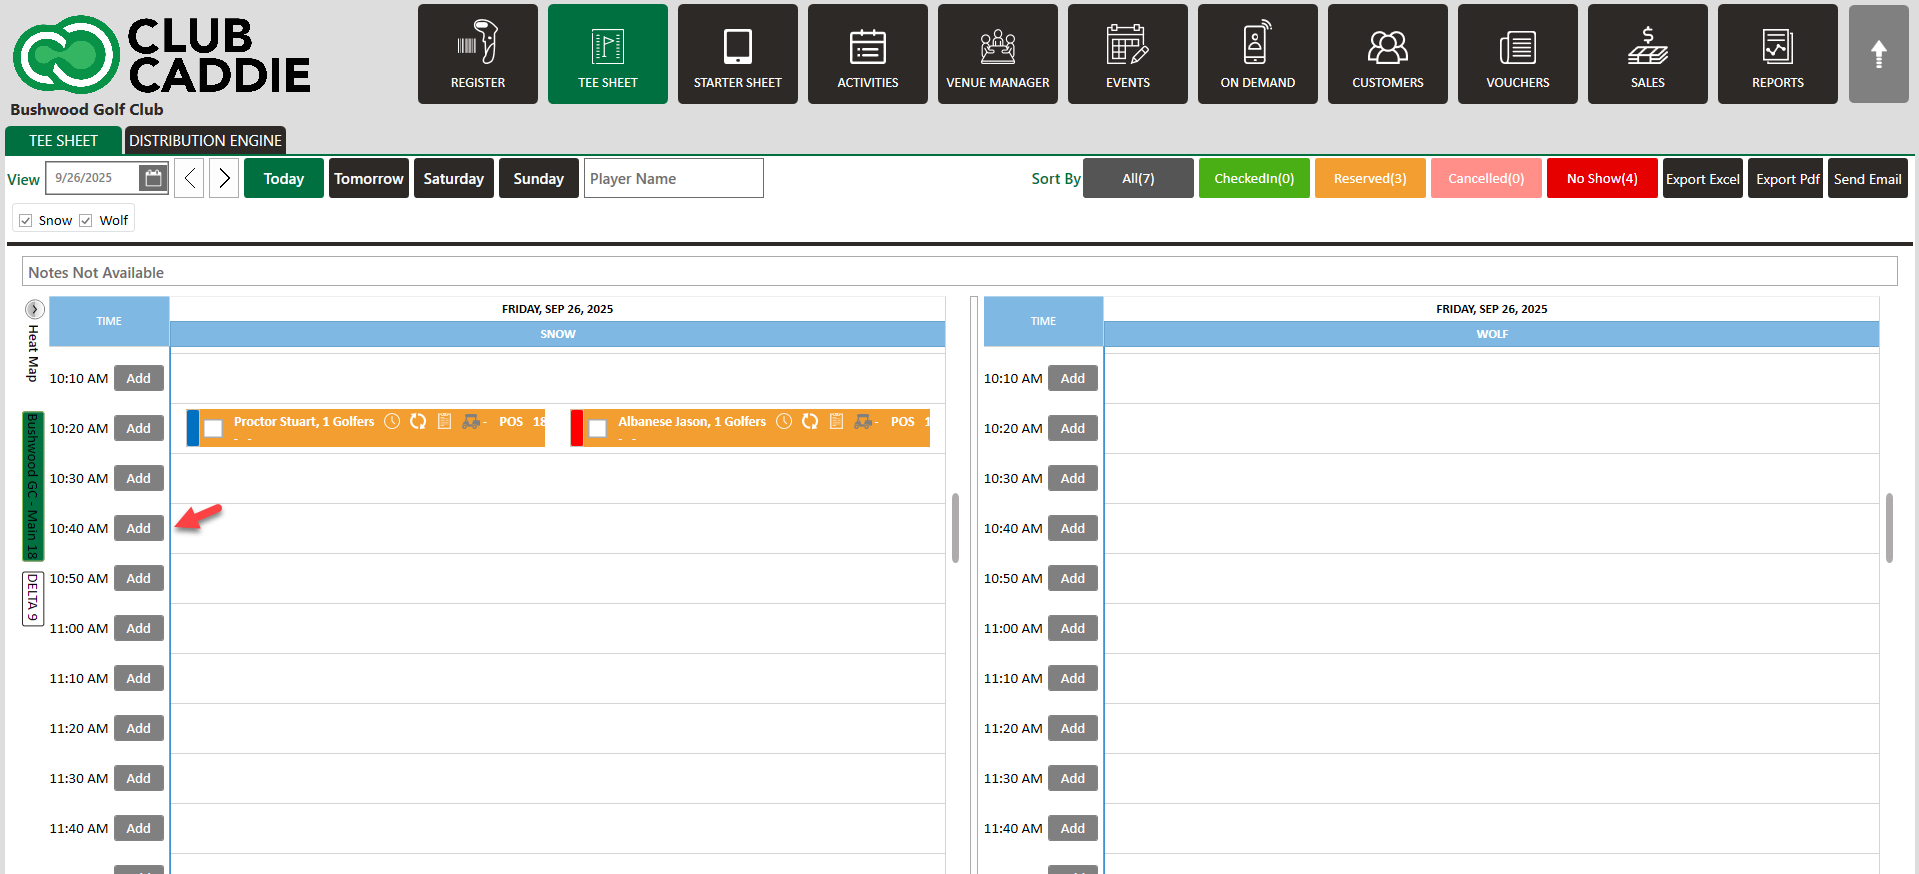Screen dimensions: 1919x874
Task: Click the Player Name search field
Action: 673,178
